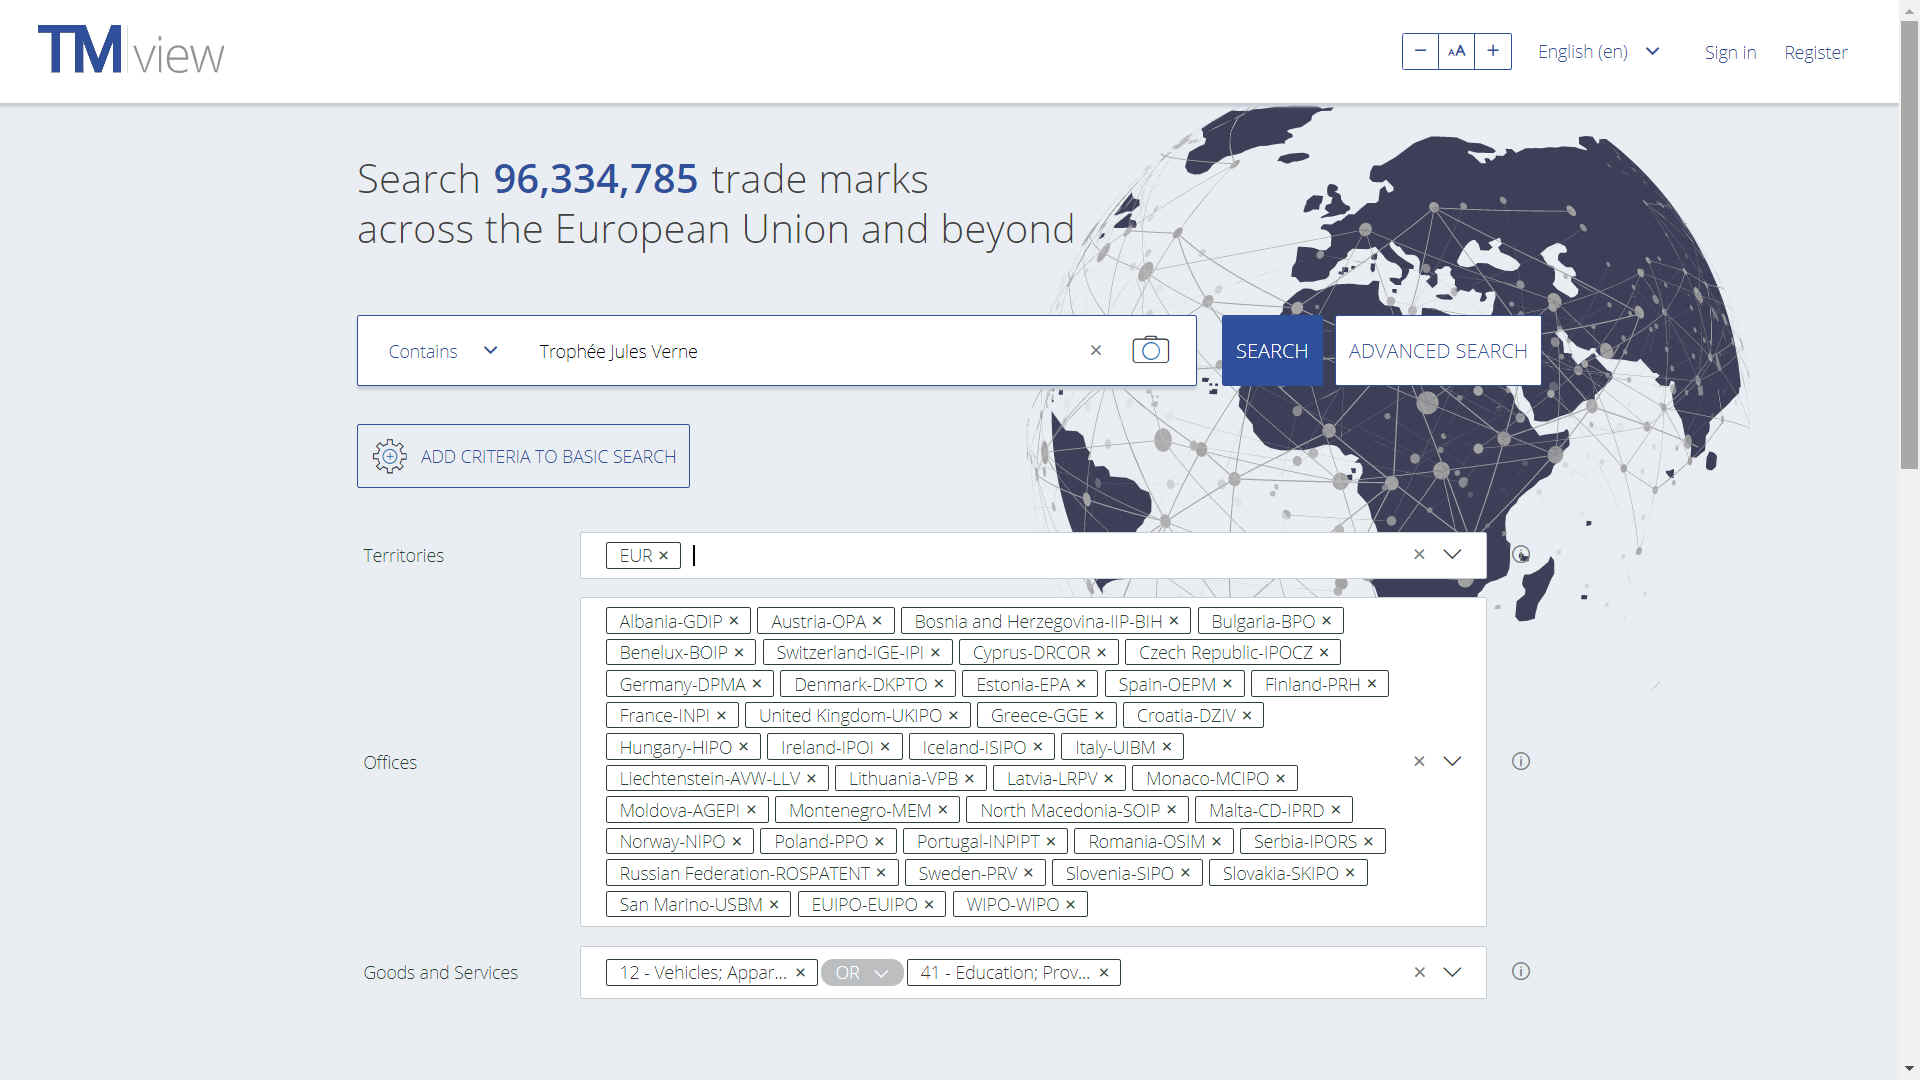The image size is (1920, 1080).
Task: Change the OR operator between classes
Action: pos(862,973)
